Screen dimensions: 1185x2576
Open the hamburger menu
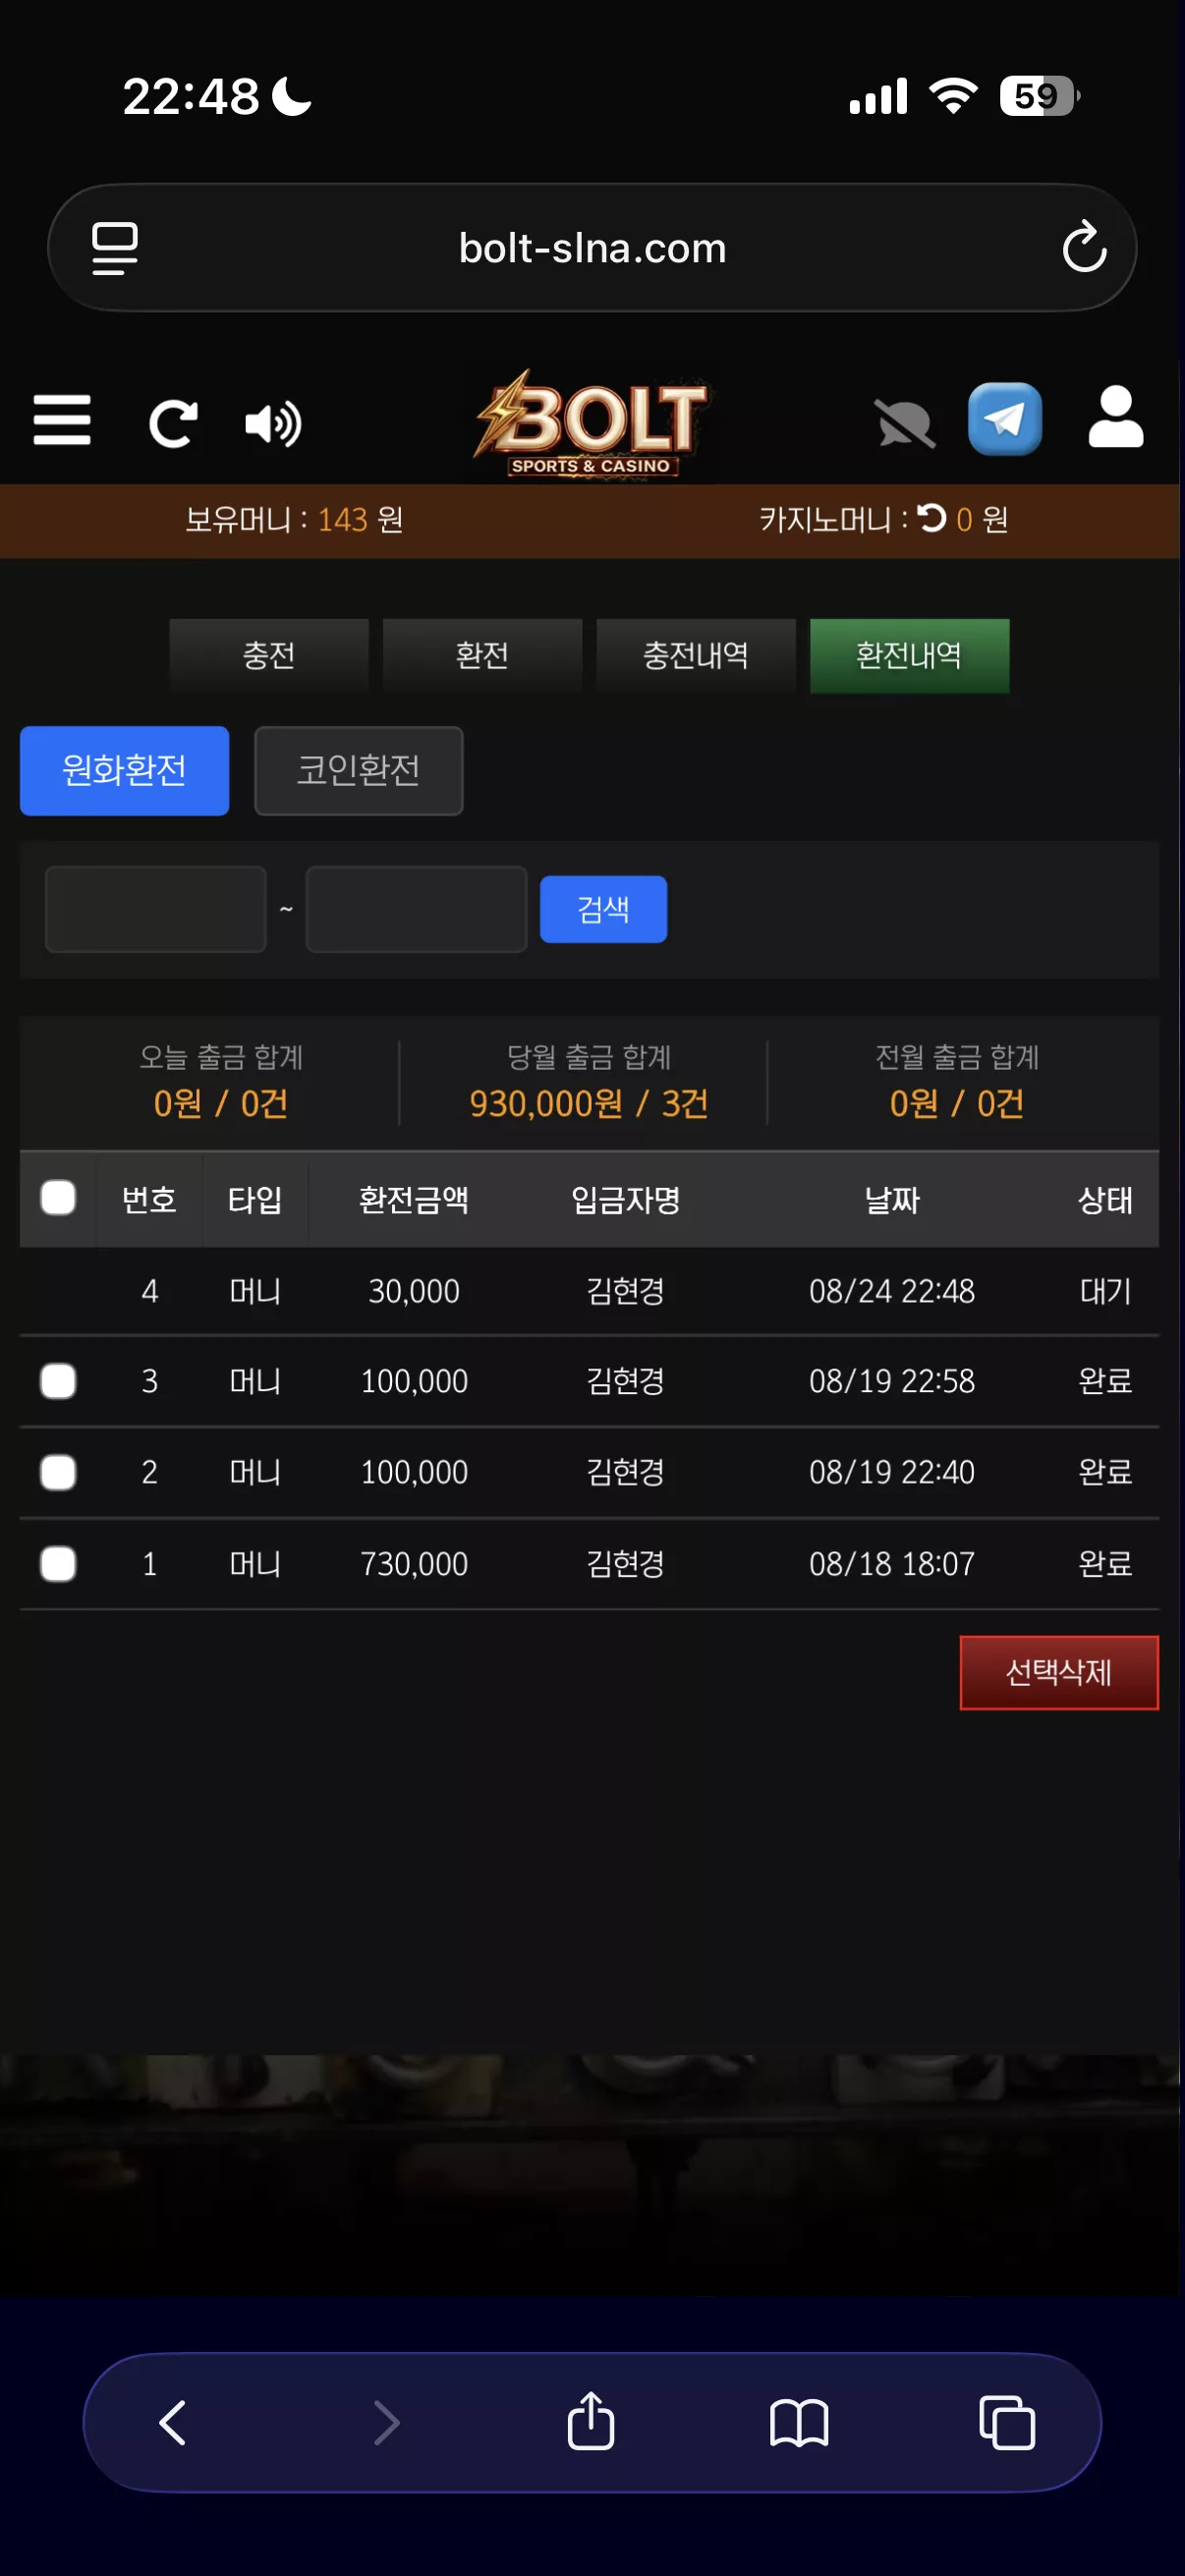click(x=62, y=420)
